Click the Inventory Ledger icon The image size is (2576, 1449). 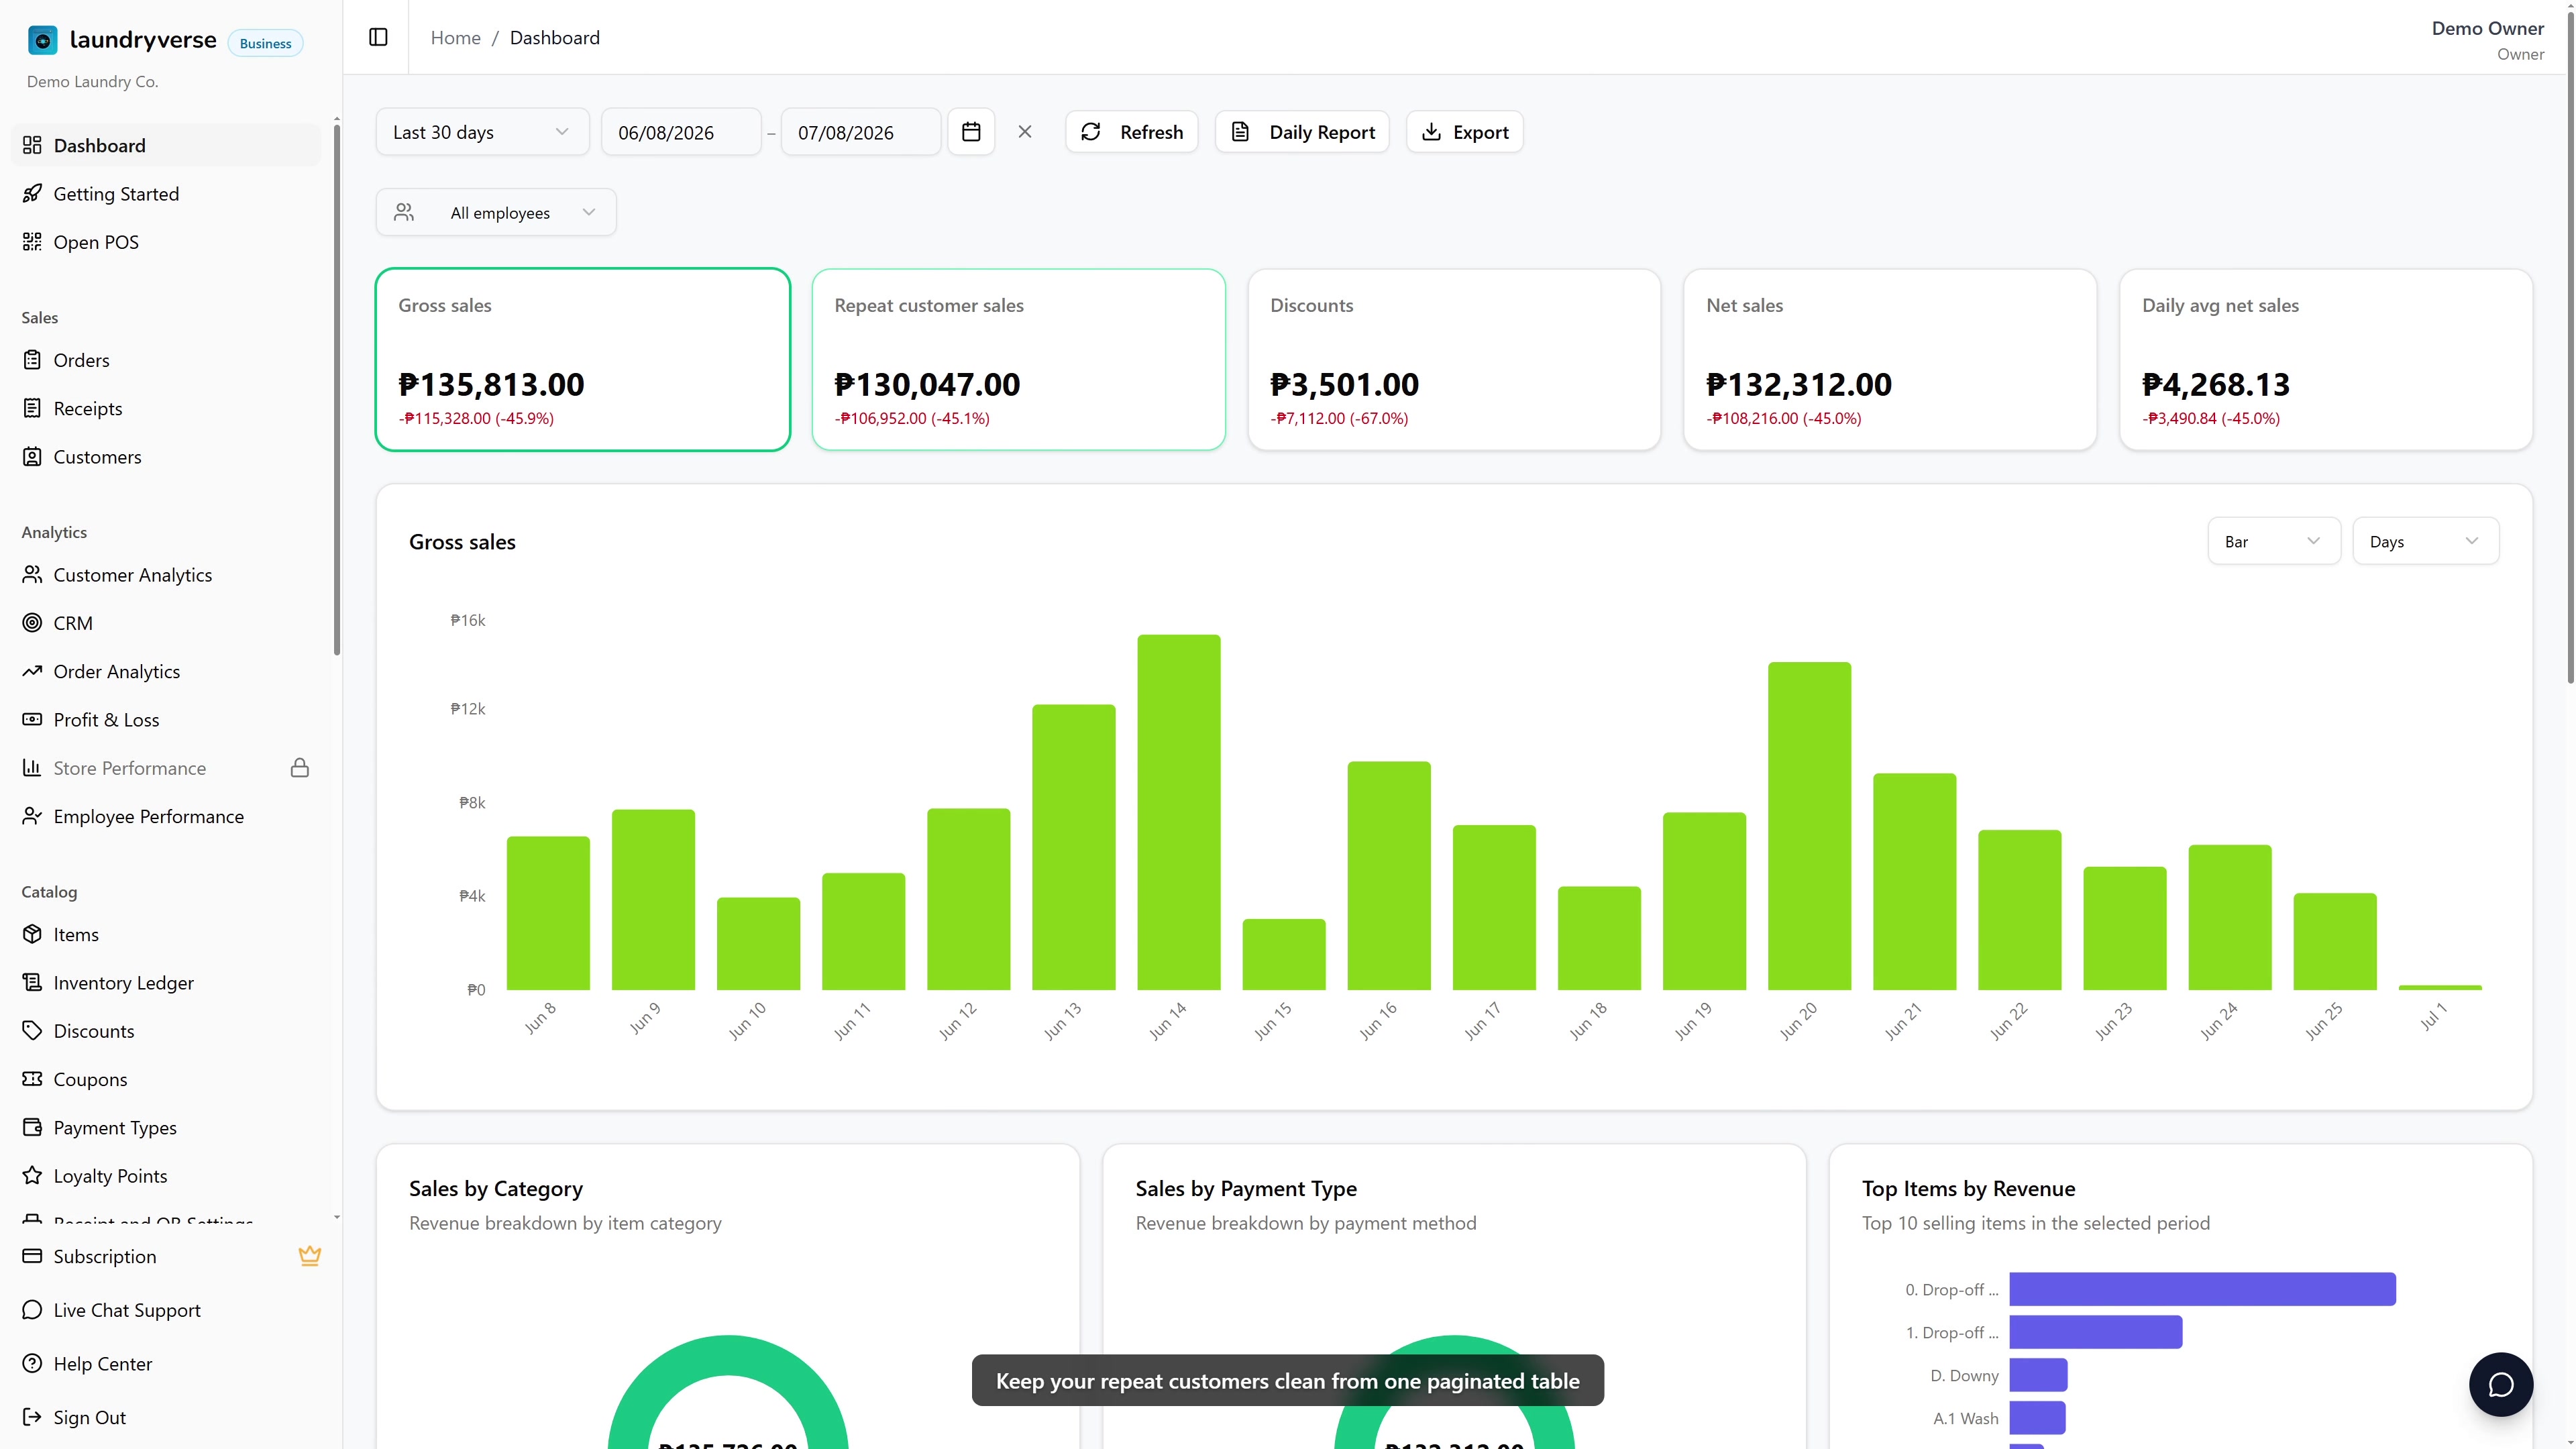[32, 982]
